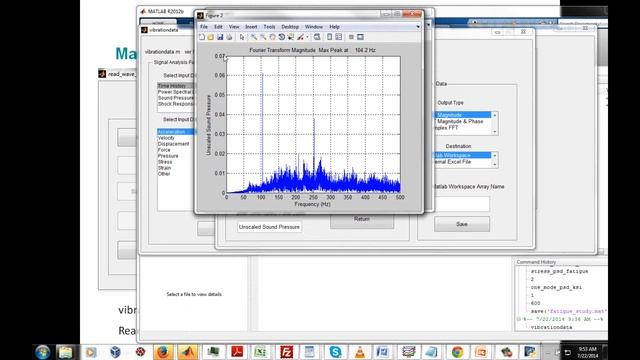
Task: Open Firefox from the taskbar
Action: pyautogui.click(x=163, y=352)
